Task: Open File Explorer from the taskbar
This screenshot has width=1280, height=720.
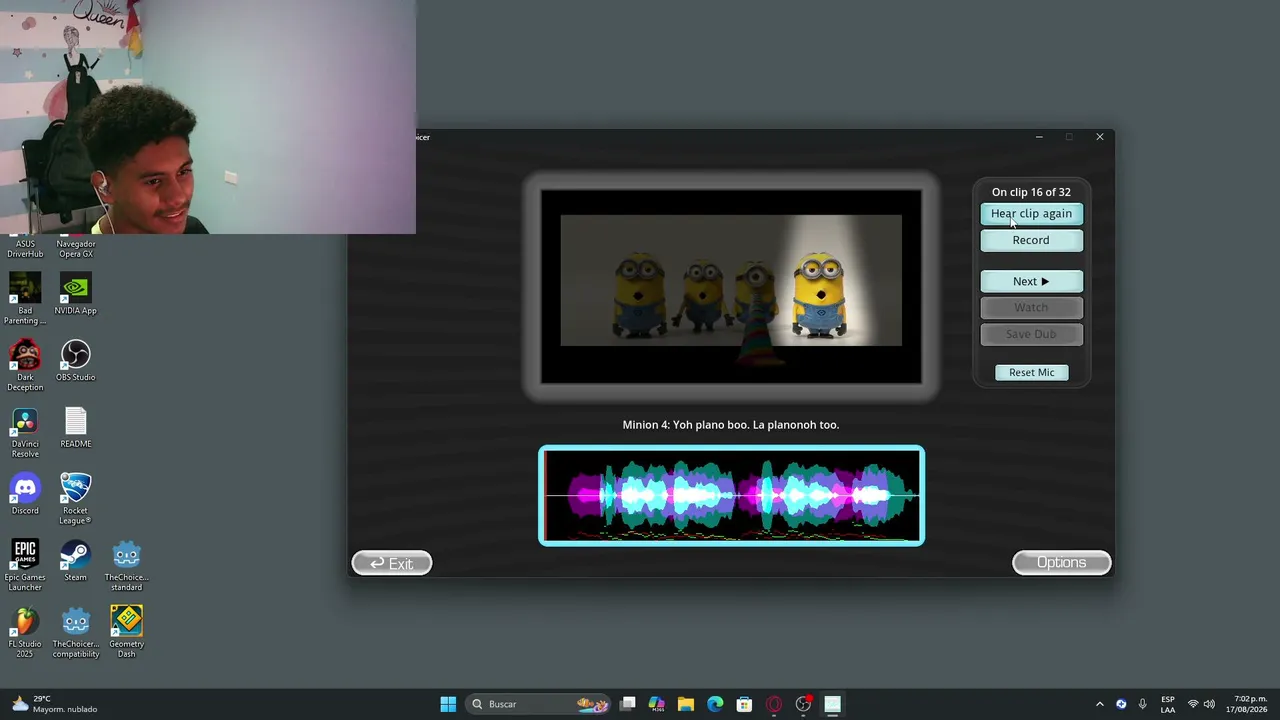Action: coord(686,704)
